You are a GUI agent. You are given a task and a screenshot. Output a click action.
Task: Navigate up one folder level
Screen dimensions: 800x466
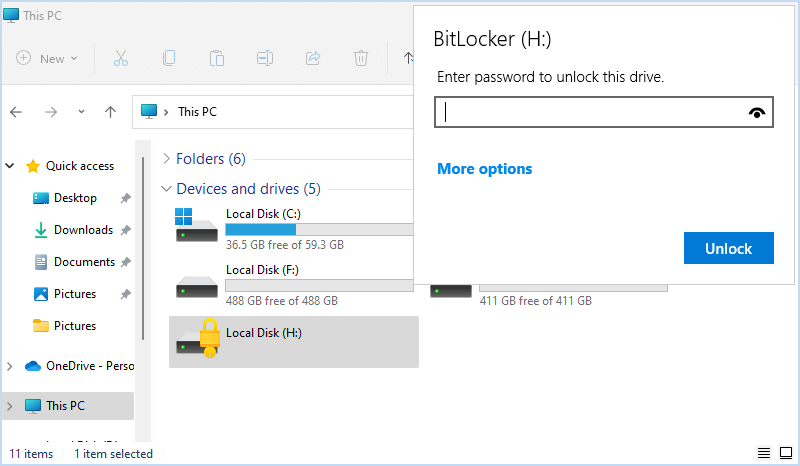click(x=110, y=112)
